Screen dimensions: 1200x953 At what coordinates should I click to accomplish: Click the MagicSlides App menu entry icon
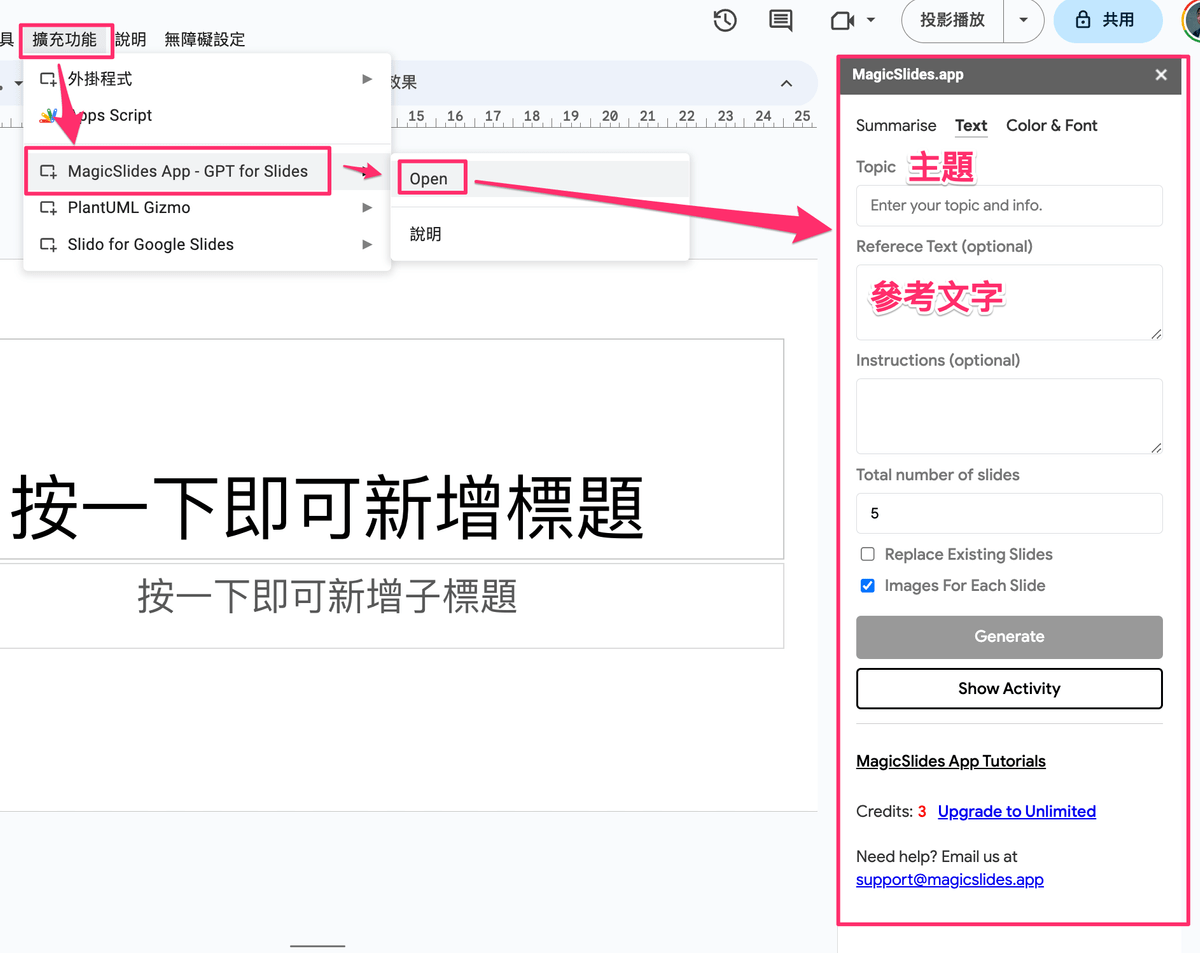(48, 171)
